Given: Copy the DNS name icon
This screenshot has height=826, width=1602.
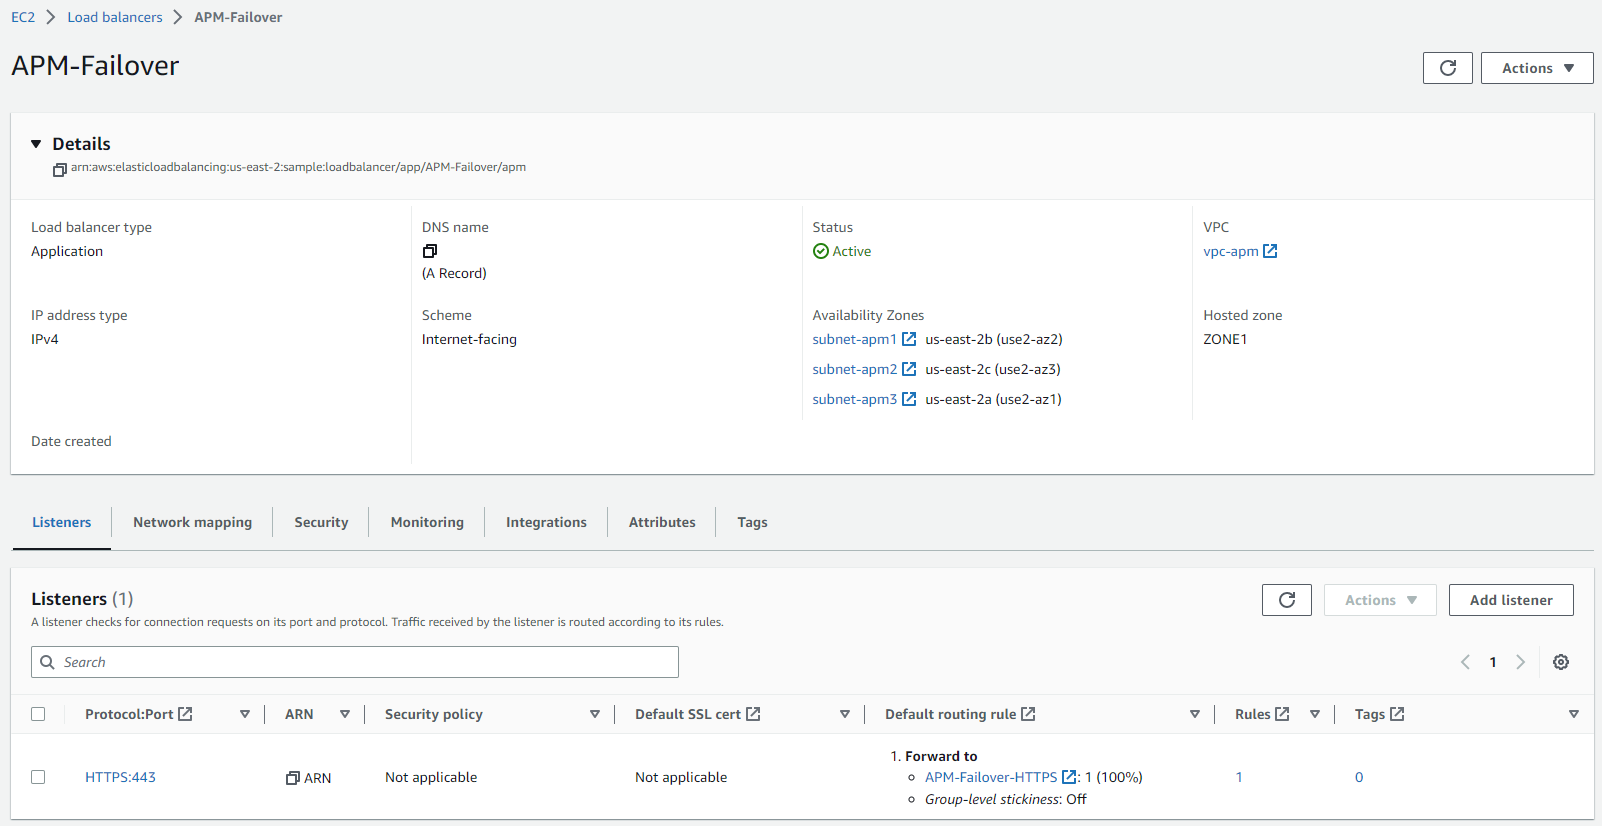Looking at the screenshot, I should [430, 251].
